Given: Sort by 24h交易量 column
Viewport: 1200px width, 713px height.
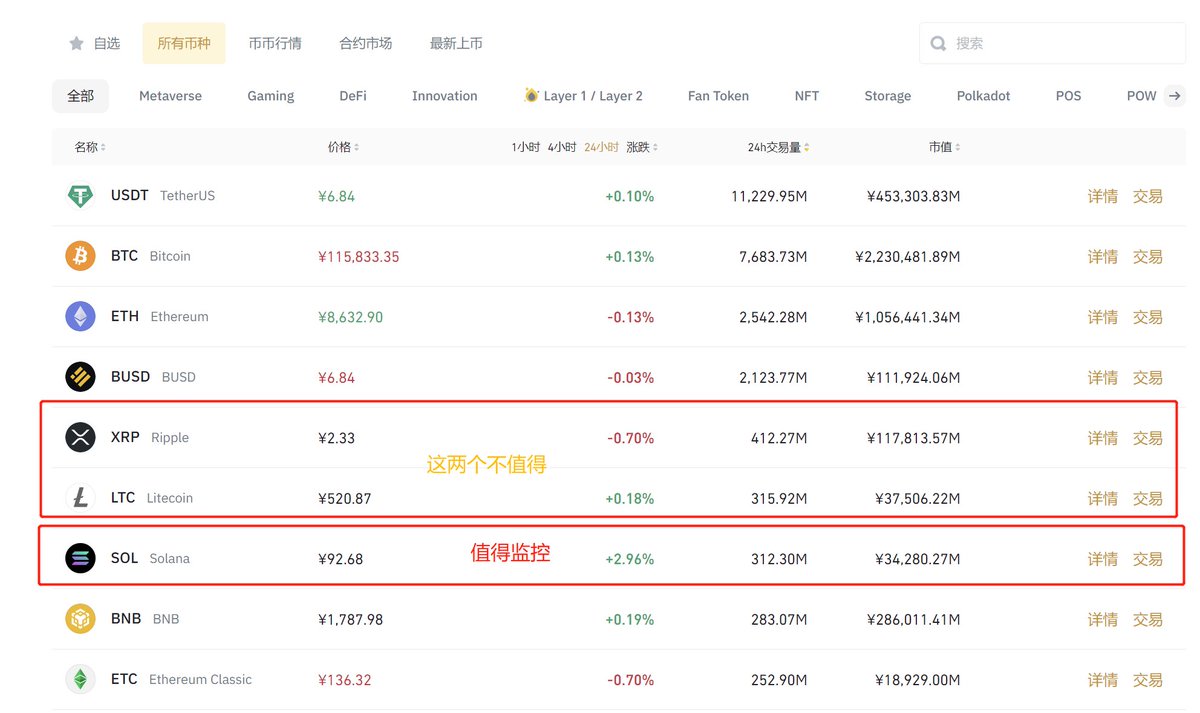Looking at the screenshot, I should (x=779, y=147).
